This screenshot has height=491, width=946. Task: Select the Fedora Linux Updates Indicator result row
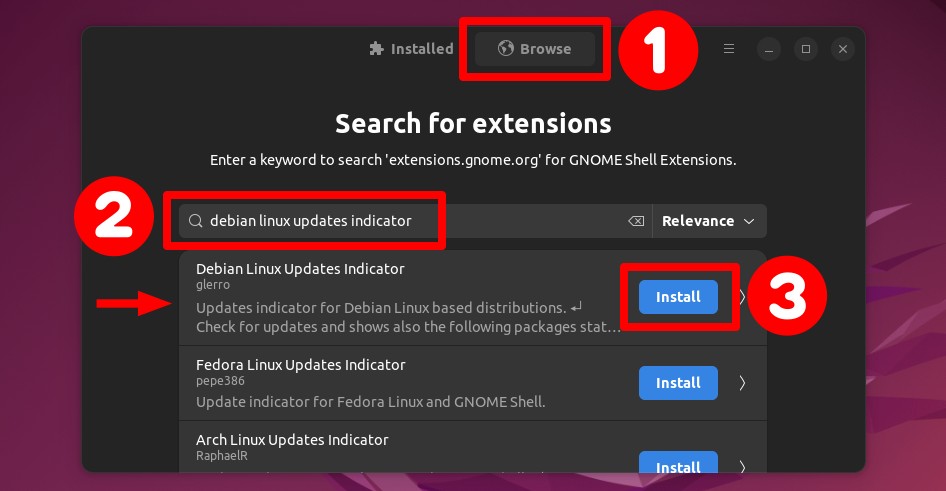(x=473, y=383)
